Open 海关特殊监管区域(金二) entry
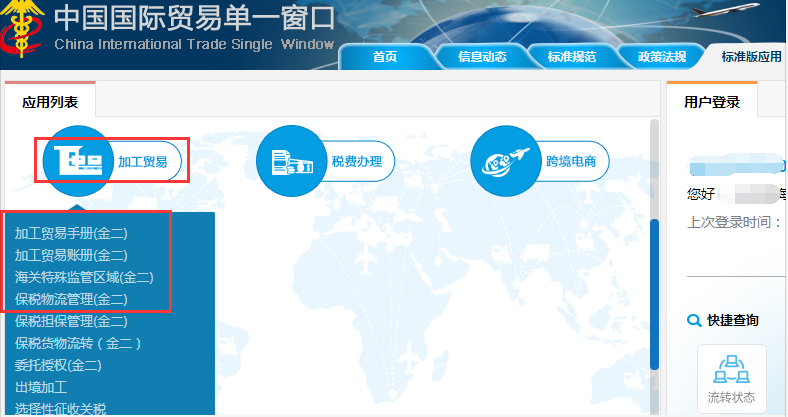The width and height of the screenshot is (788, 417). coord(84,277)
